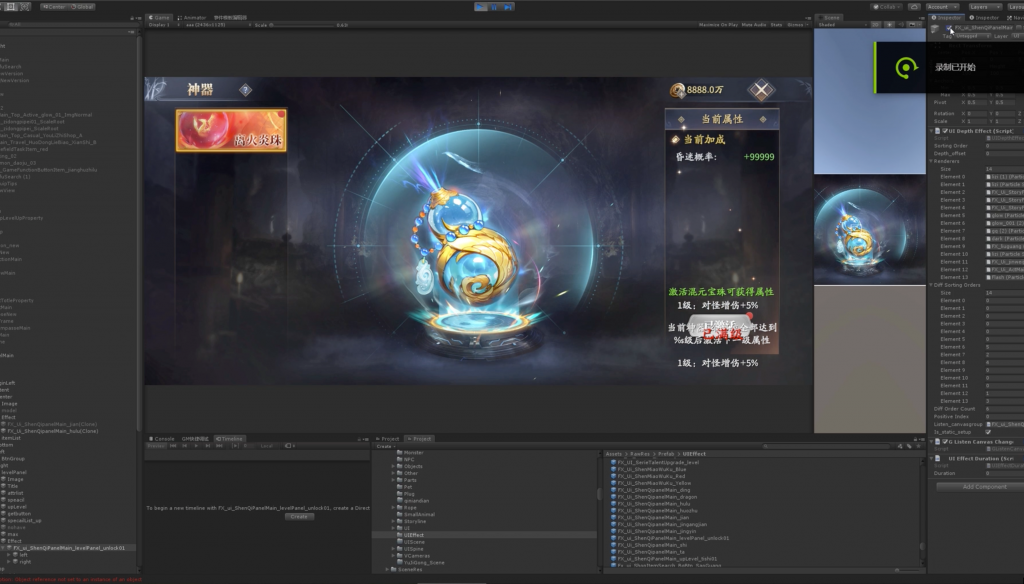The width and height of the screenshot is (1024, 584).
Task: Click the Timeline play icon
Action: click(x=196, y=446)
